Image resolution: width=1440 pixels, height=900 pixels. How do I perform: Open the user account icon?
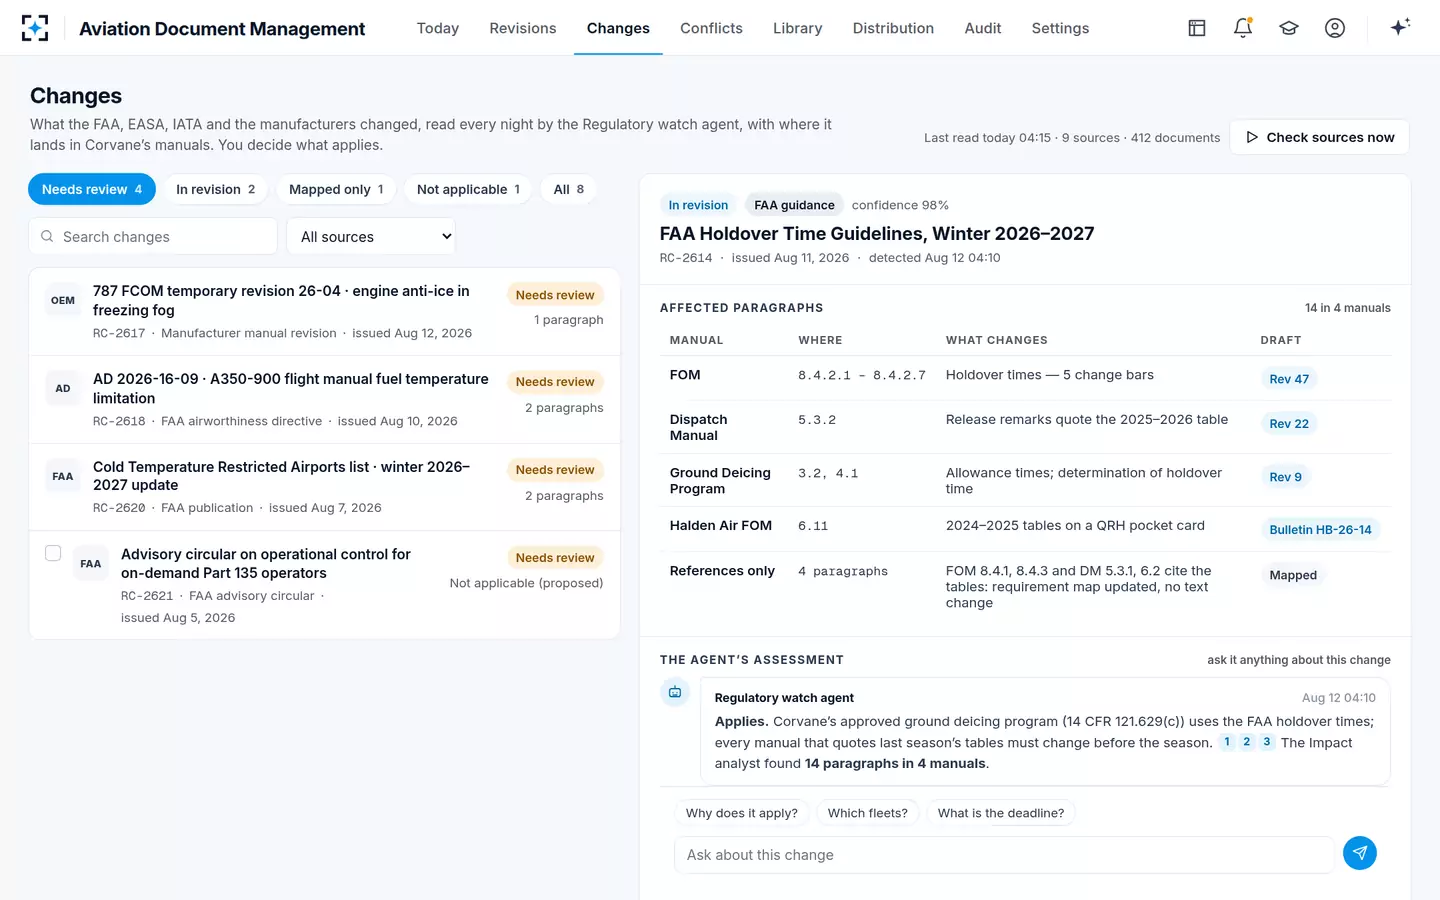click(x=1335, y=28)
